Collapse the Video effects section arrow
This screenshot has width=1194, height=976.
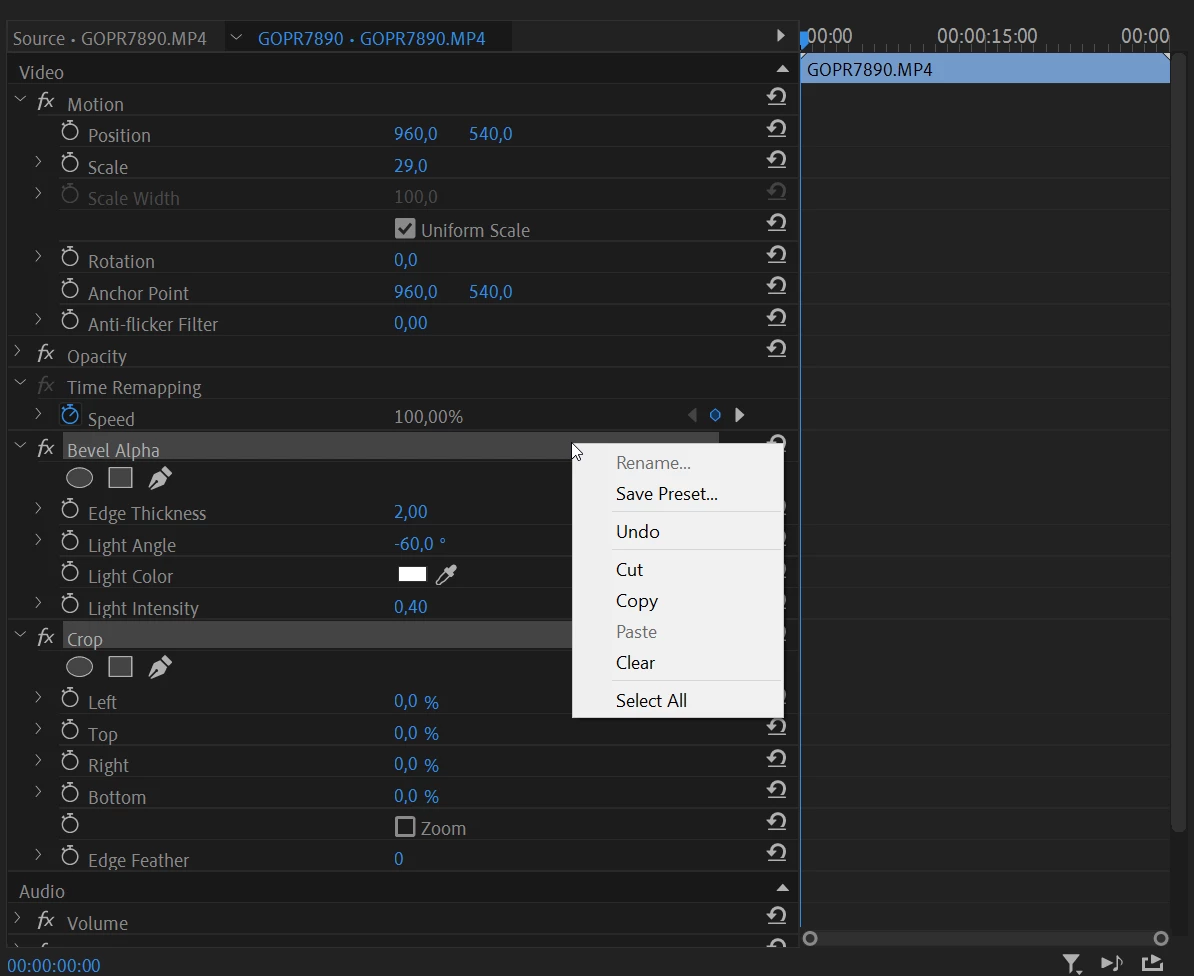click(x=782, y=69)
